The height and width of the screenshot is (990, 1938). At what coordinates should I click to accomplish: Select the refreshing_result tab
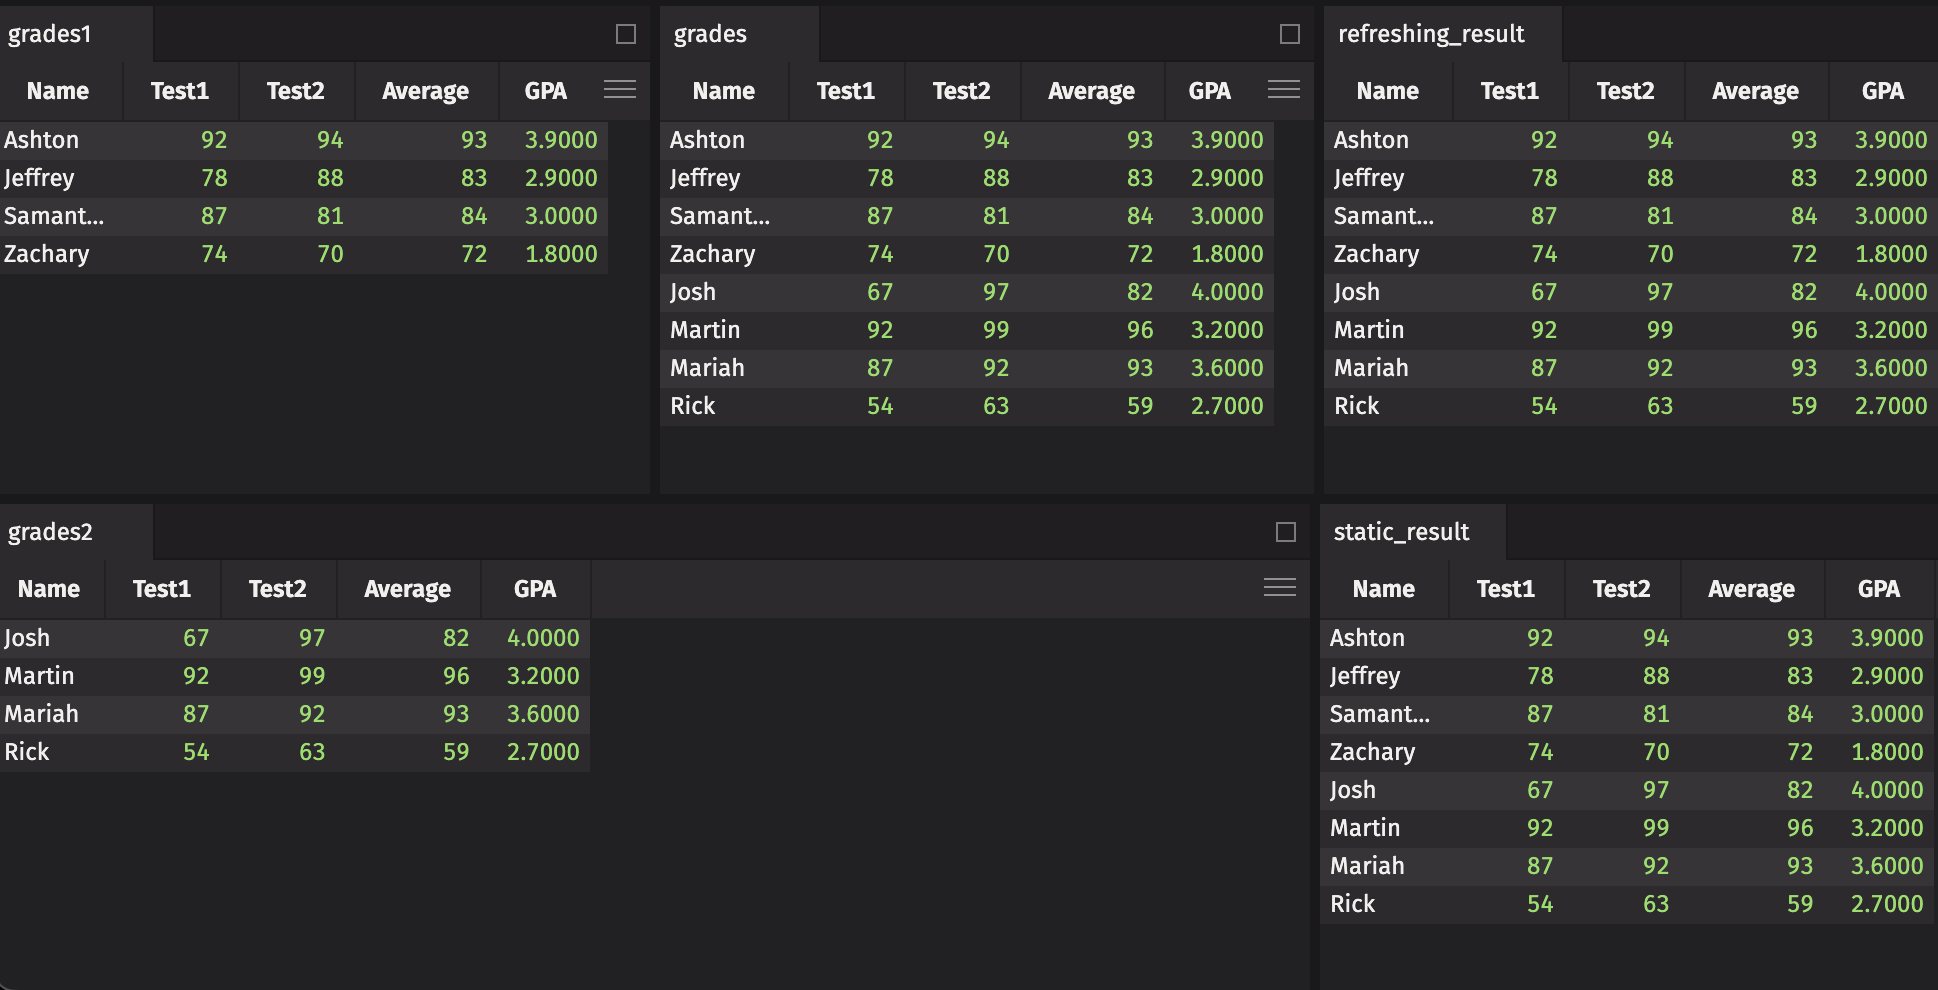coord(1431,34)
